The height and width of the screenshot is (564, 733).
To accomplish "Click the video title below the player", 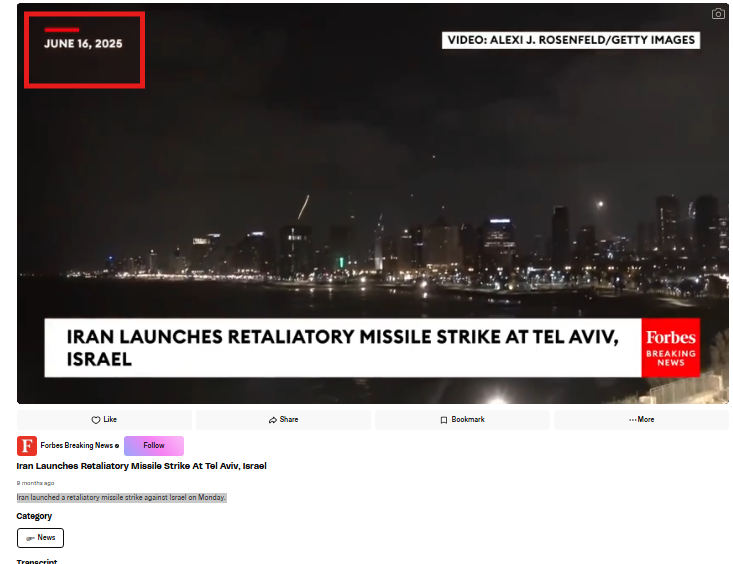I will pyautogui.click(x=141, y=466).
